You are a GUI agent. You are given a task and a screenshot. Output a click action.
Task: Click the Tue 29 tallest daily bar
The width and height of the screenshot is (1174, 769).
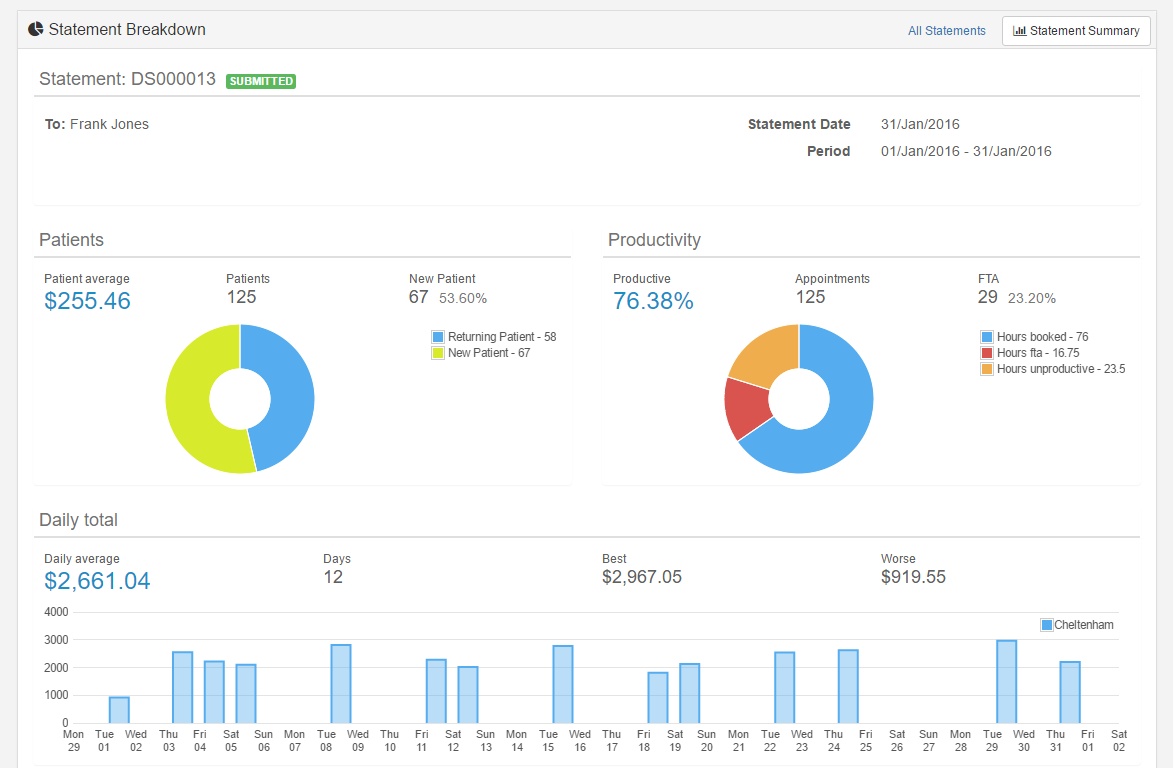click(x=1006, y=681)
